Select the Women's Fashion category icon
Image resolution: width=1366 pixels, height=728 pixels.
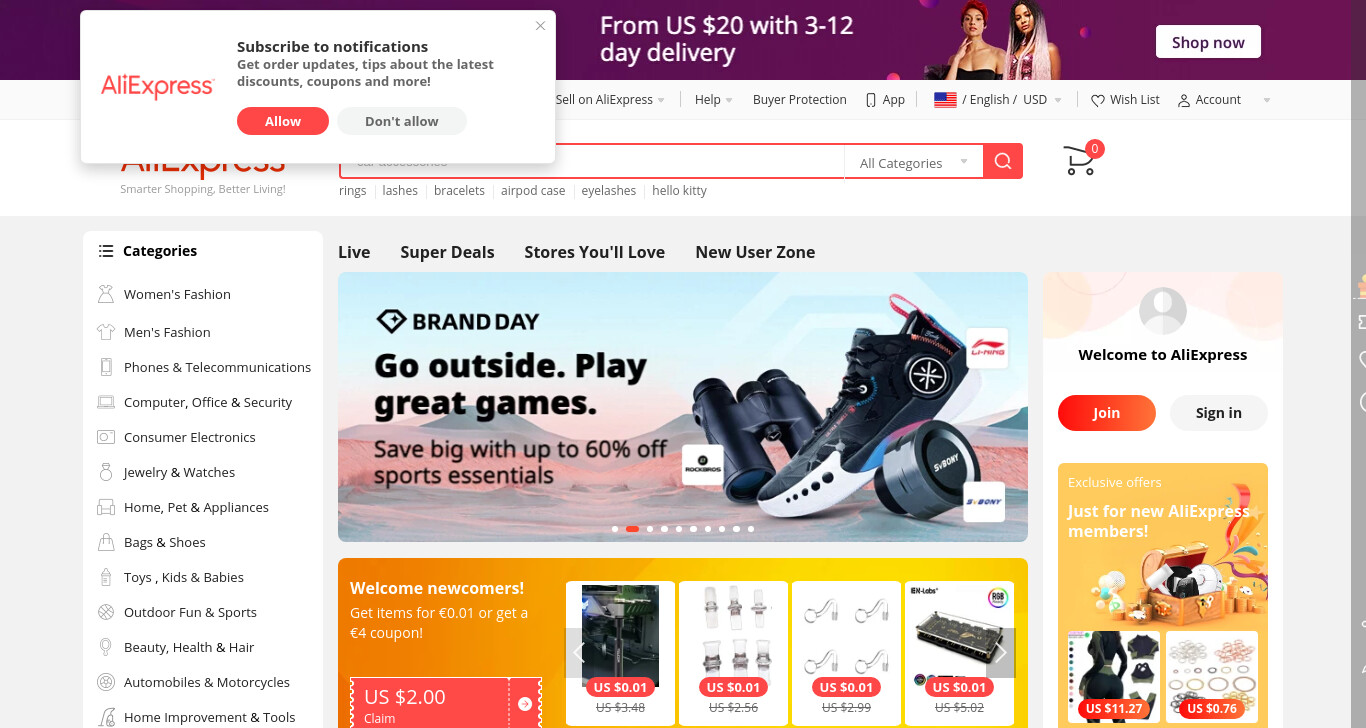point(106,294)
